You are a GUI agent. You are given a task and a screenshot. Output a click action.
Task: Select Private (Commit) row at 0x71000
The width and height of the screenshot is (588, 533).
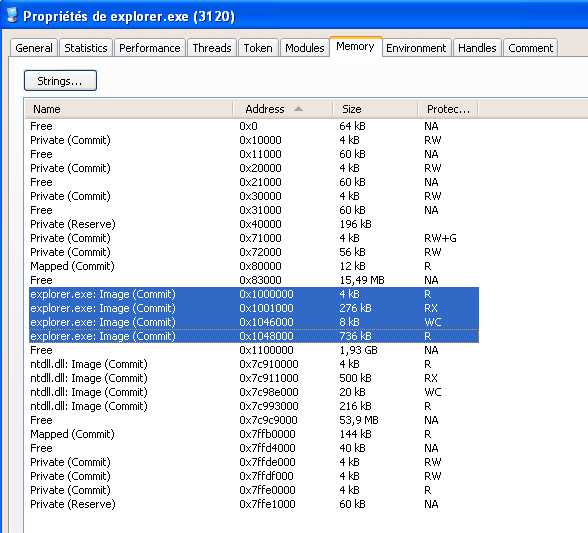pos(254,238)
